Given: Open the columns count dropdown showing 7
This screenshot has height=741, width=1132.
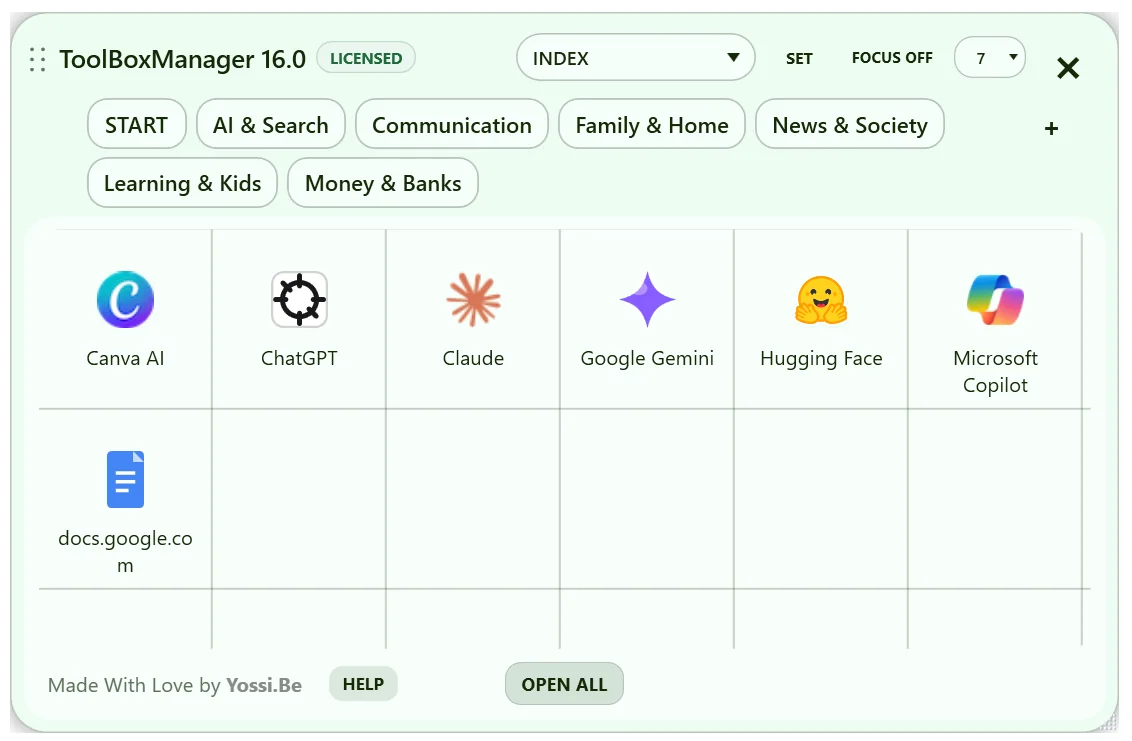Looking at the screenshot, I should pyautogui.click(x=990, y=58).
